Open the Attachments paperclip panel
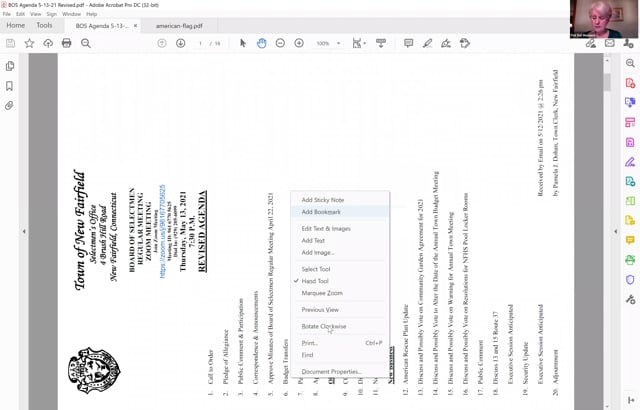 (10, 106)
